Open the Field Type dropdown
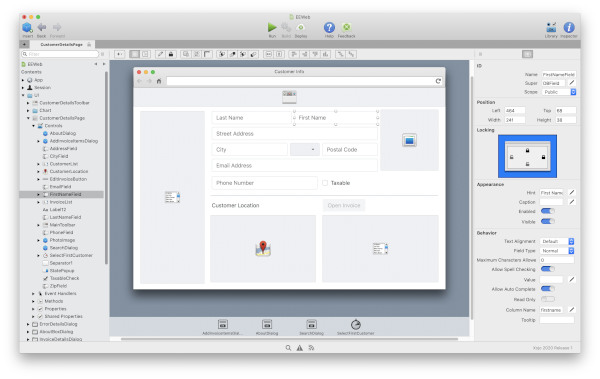The height and width of the screenshot is (379, 600). click(x=557, y=251)
